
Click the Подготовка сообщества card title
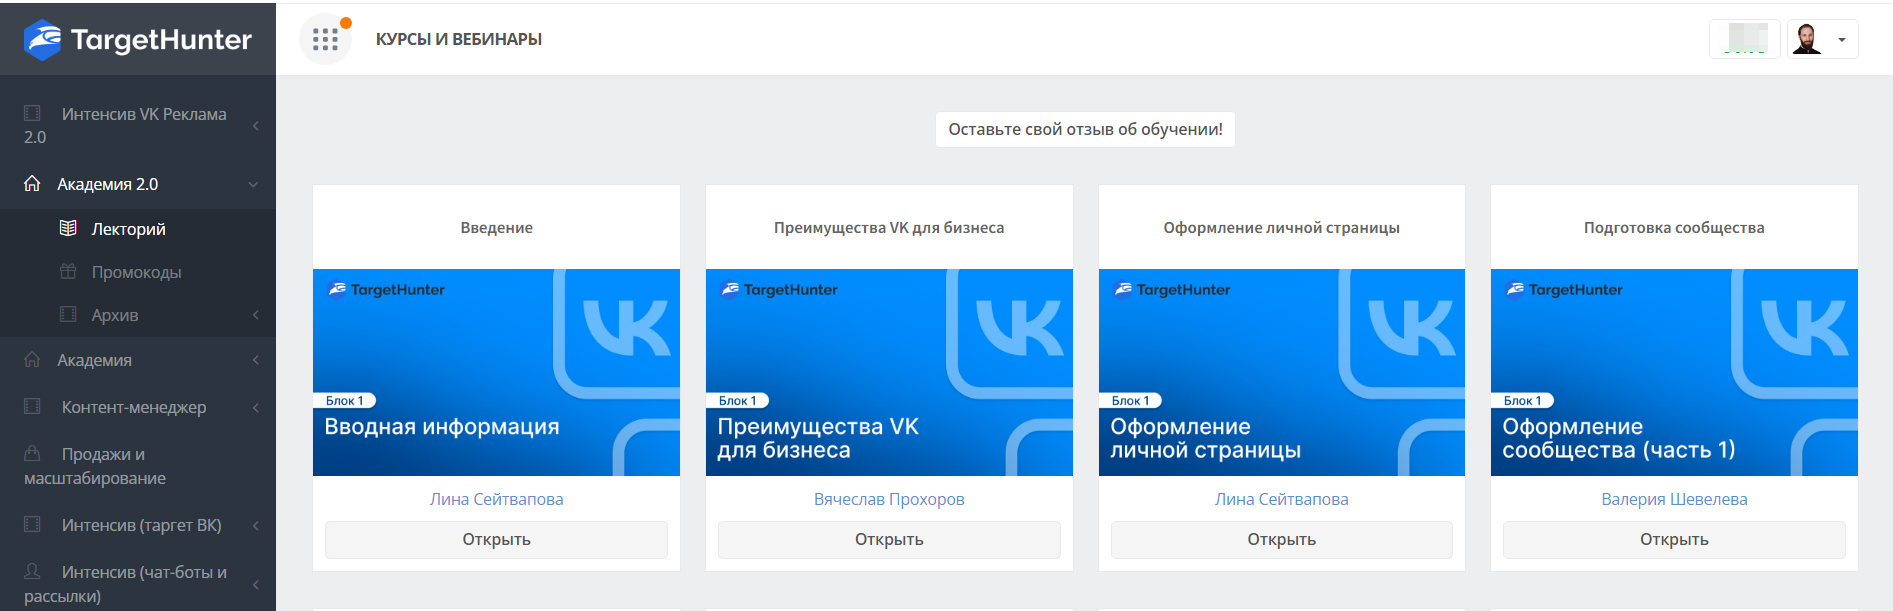[1674, 228]
